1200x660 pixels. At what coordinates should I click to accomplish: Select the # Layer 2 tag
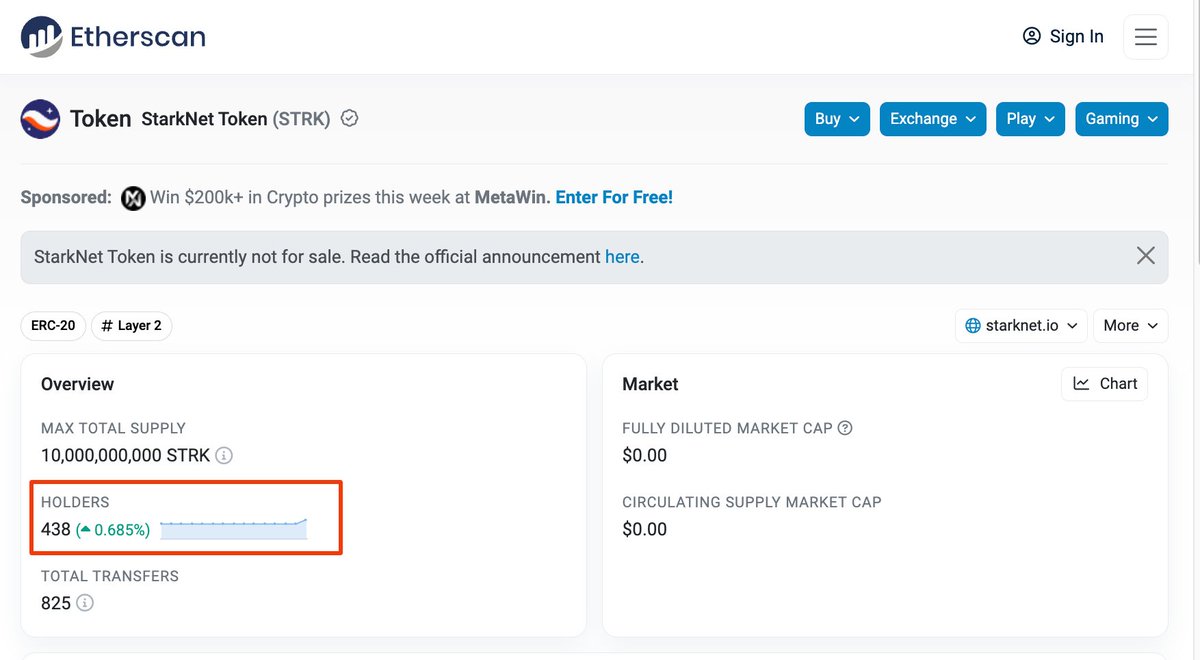(x=131, y=326)
